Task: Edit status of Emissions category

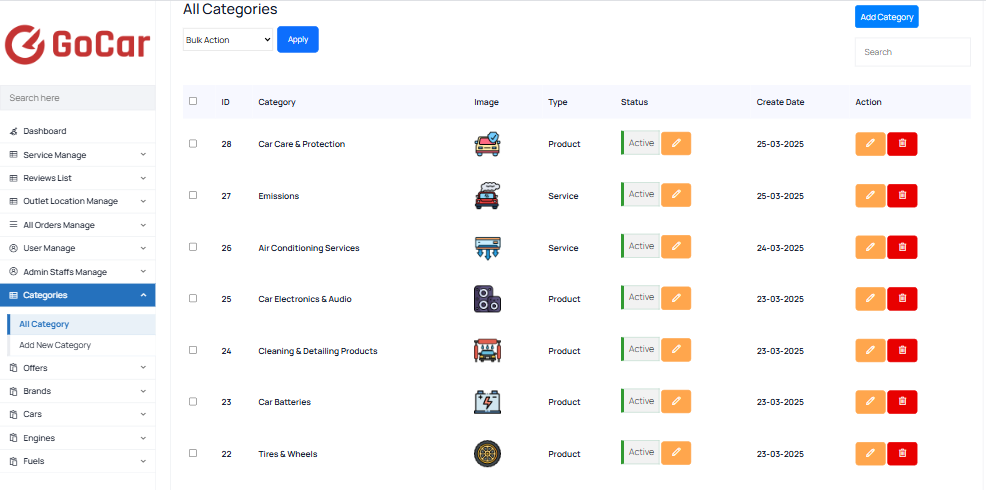Action: (676, 195)
